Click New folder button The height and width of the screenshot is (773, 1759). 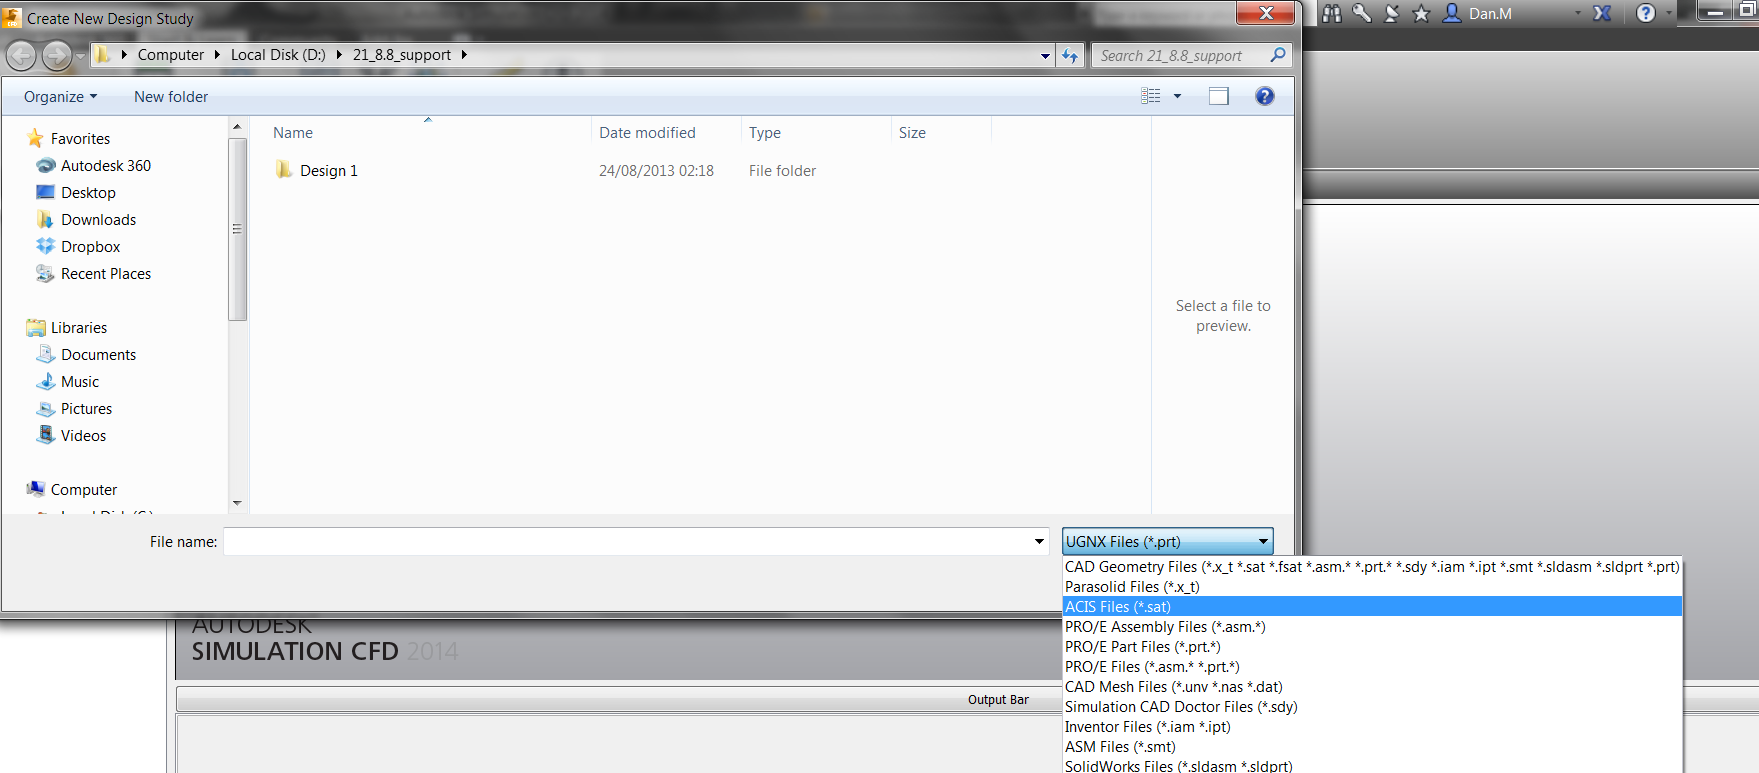(x=171, y=97)
